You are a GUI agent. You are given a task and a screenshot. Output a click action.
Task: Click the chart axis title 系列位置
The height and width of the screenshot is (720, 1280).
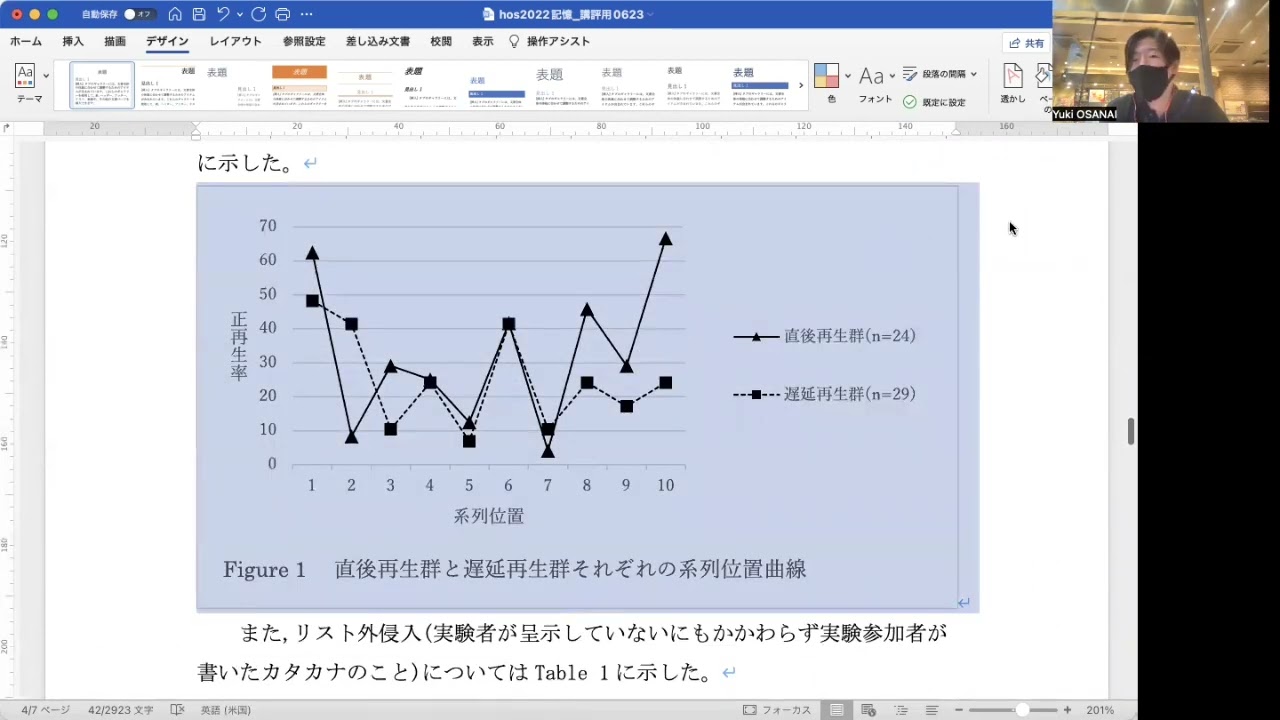pyautogui.click(x=488, y=516)
